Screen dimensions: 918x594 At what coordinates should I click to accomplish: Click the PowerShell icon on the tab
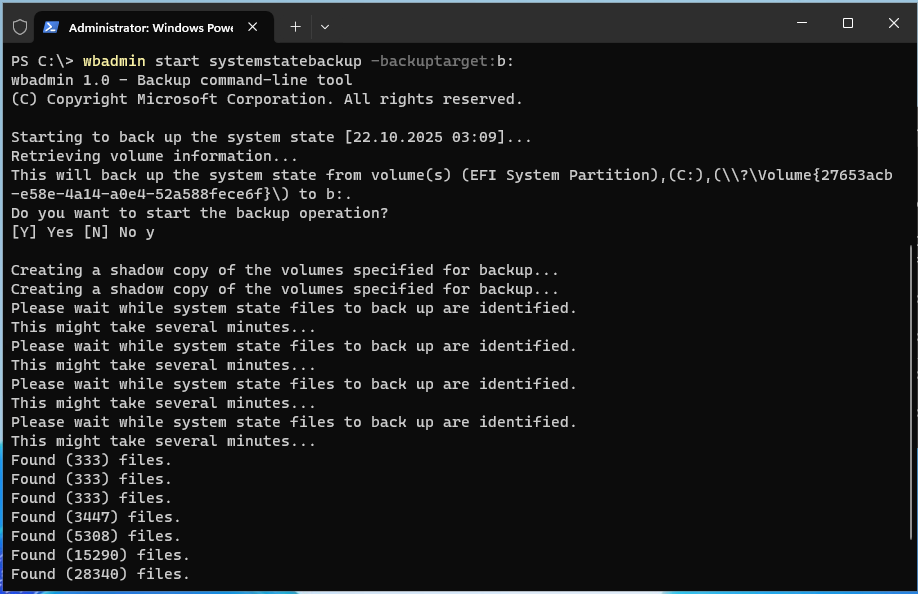[x=51, y=27]
